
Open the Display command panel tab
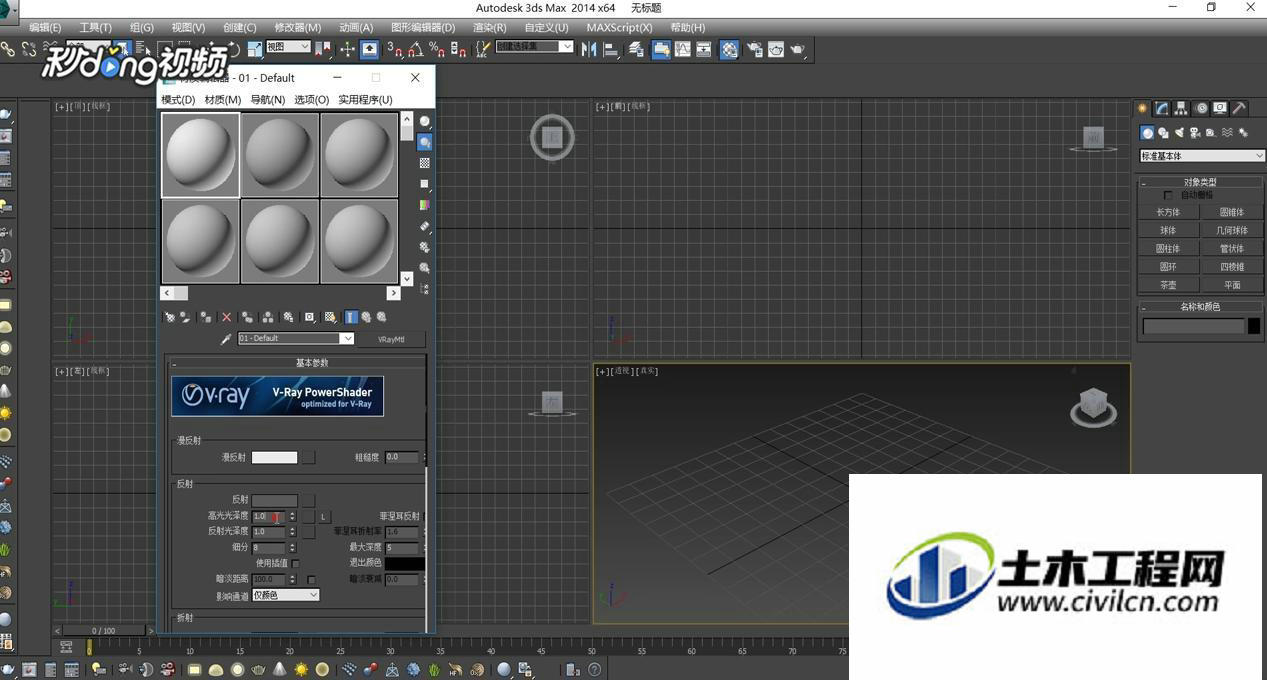tap(1220, 108)
